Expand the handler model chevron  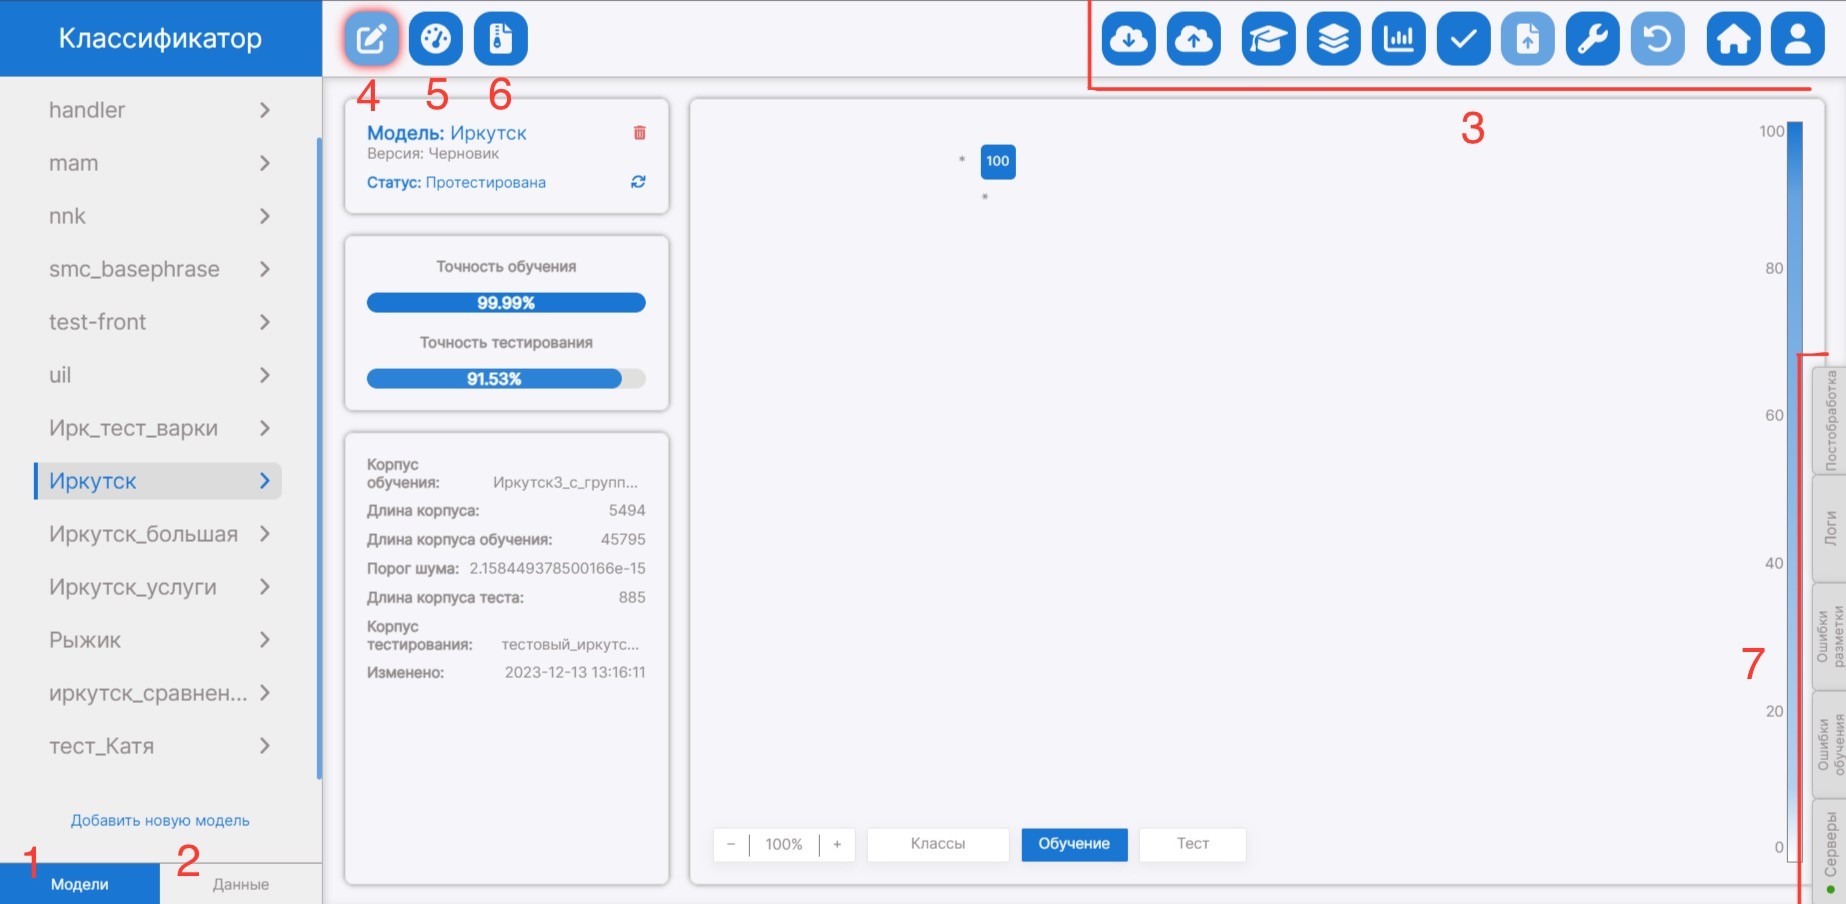click(x=265, y=110)
